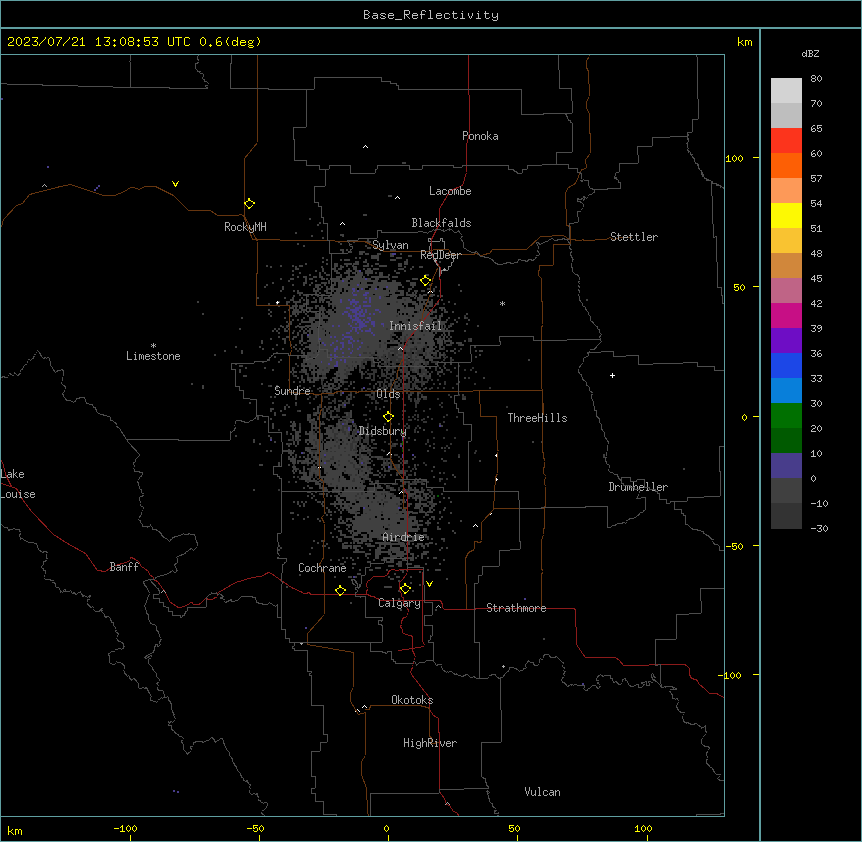The width and height of the screenshot is (862, 842).
Task: Select the yellow diamond marker south of RedDeer
Action: click(426, 280)
